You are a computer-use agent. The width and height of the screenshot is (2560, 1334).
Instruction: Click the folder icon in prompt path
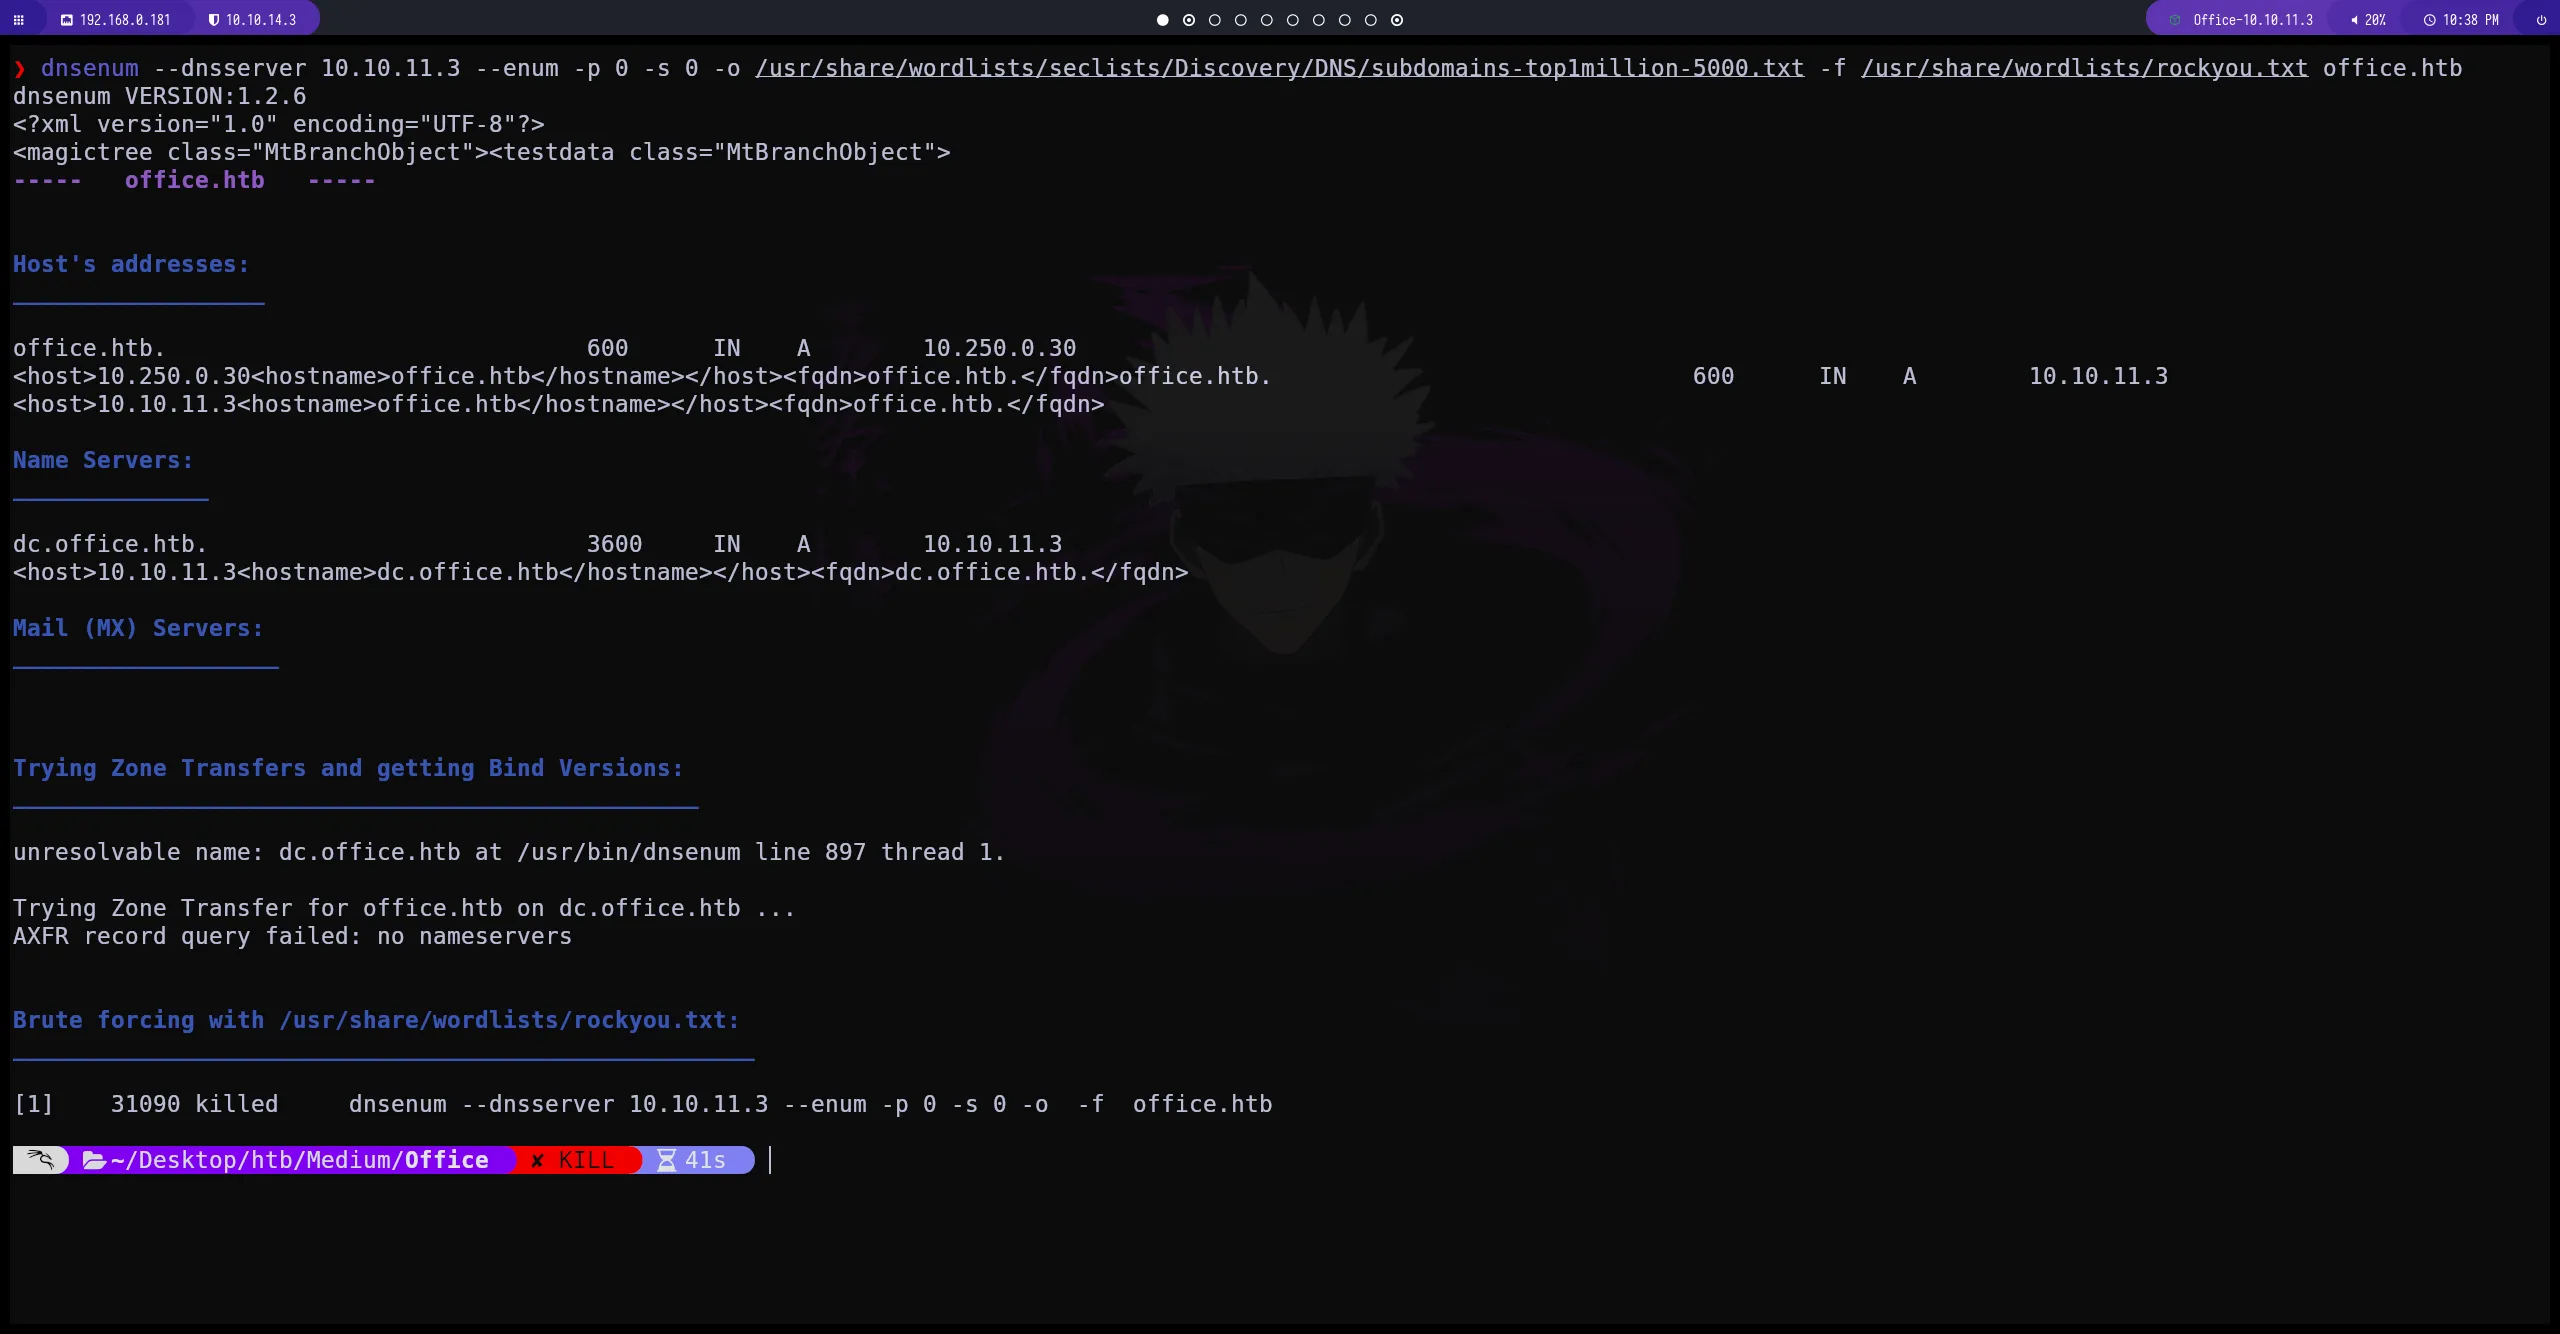click(94, 1160)
